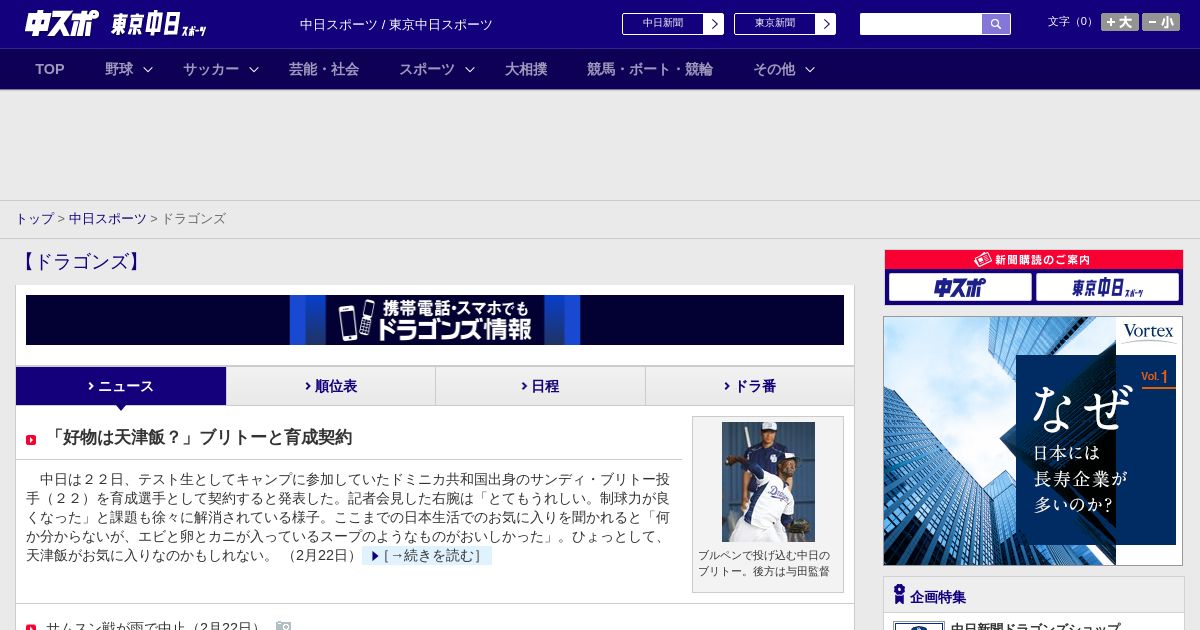Screen dimensions: 1200x630
Task: Expand the 野球 dropdown chevron
Action: (148, 69)
